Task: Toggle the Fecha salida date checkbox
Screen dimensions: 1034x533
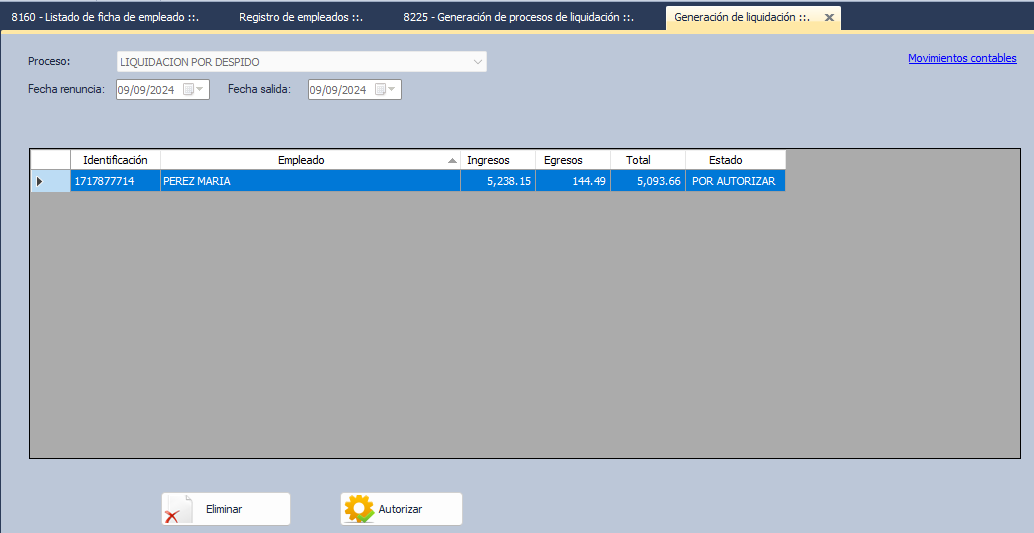Action: [380, 90]
